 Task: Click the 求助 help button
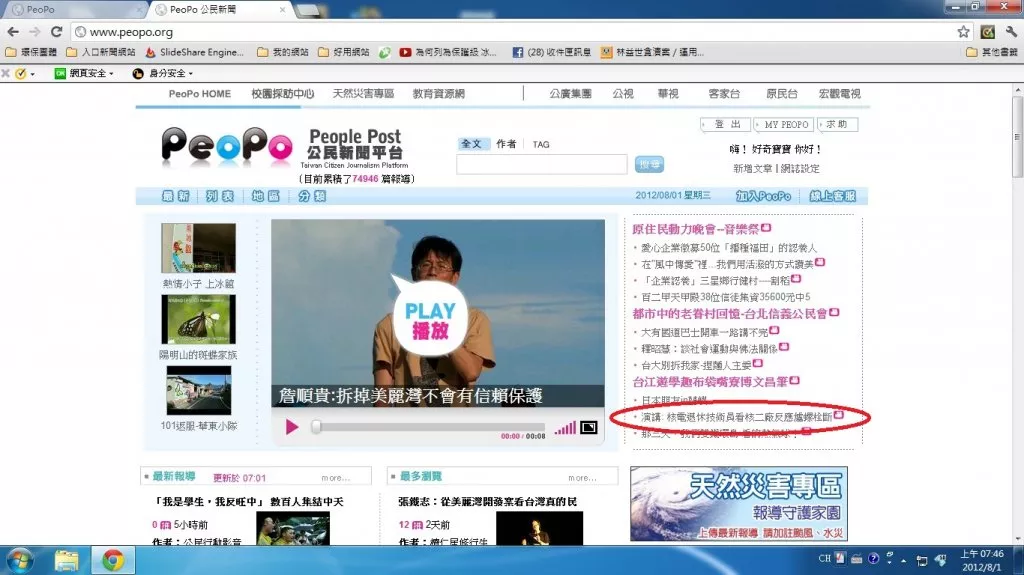[x=837, y=124]
